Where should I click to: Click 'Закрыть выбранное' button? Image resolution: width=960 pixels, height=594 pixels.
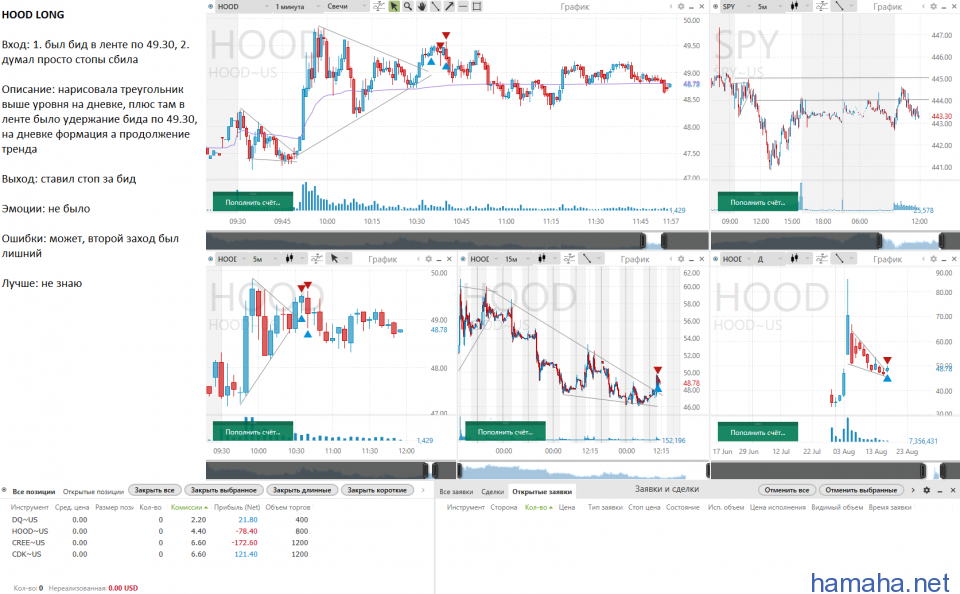point(223,490)
